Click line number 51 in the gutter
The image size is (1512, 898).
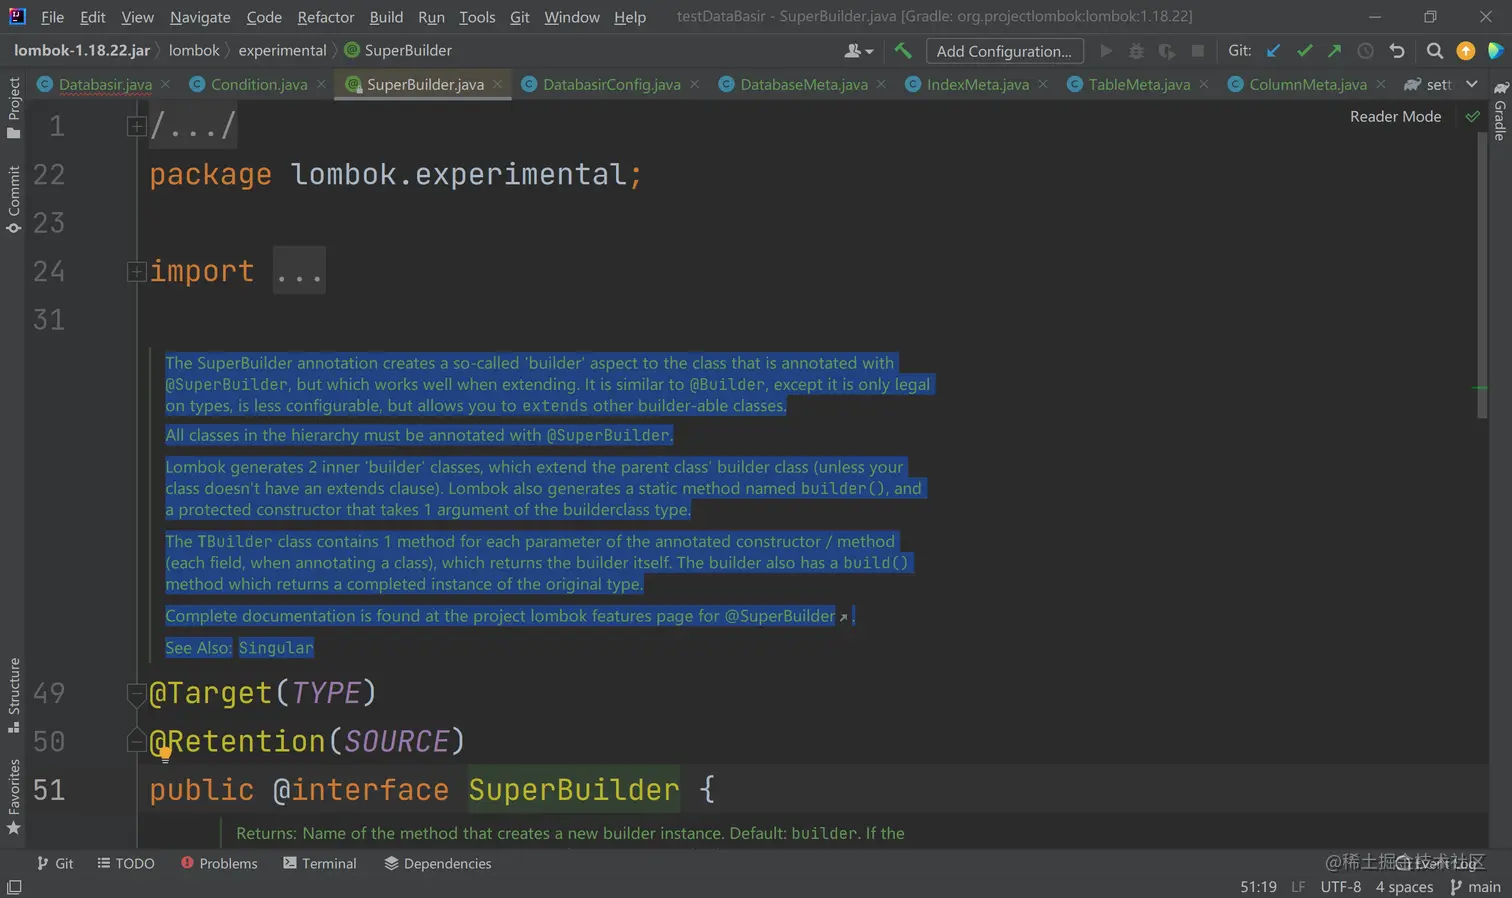(x=49, y=790)
